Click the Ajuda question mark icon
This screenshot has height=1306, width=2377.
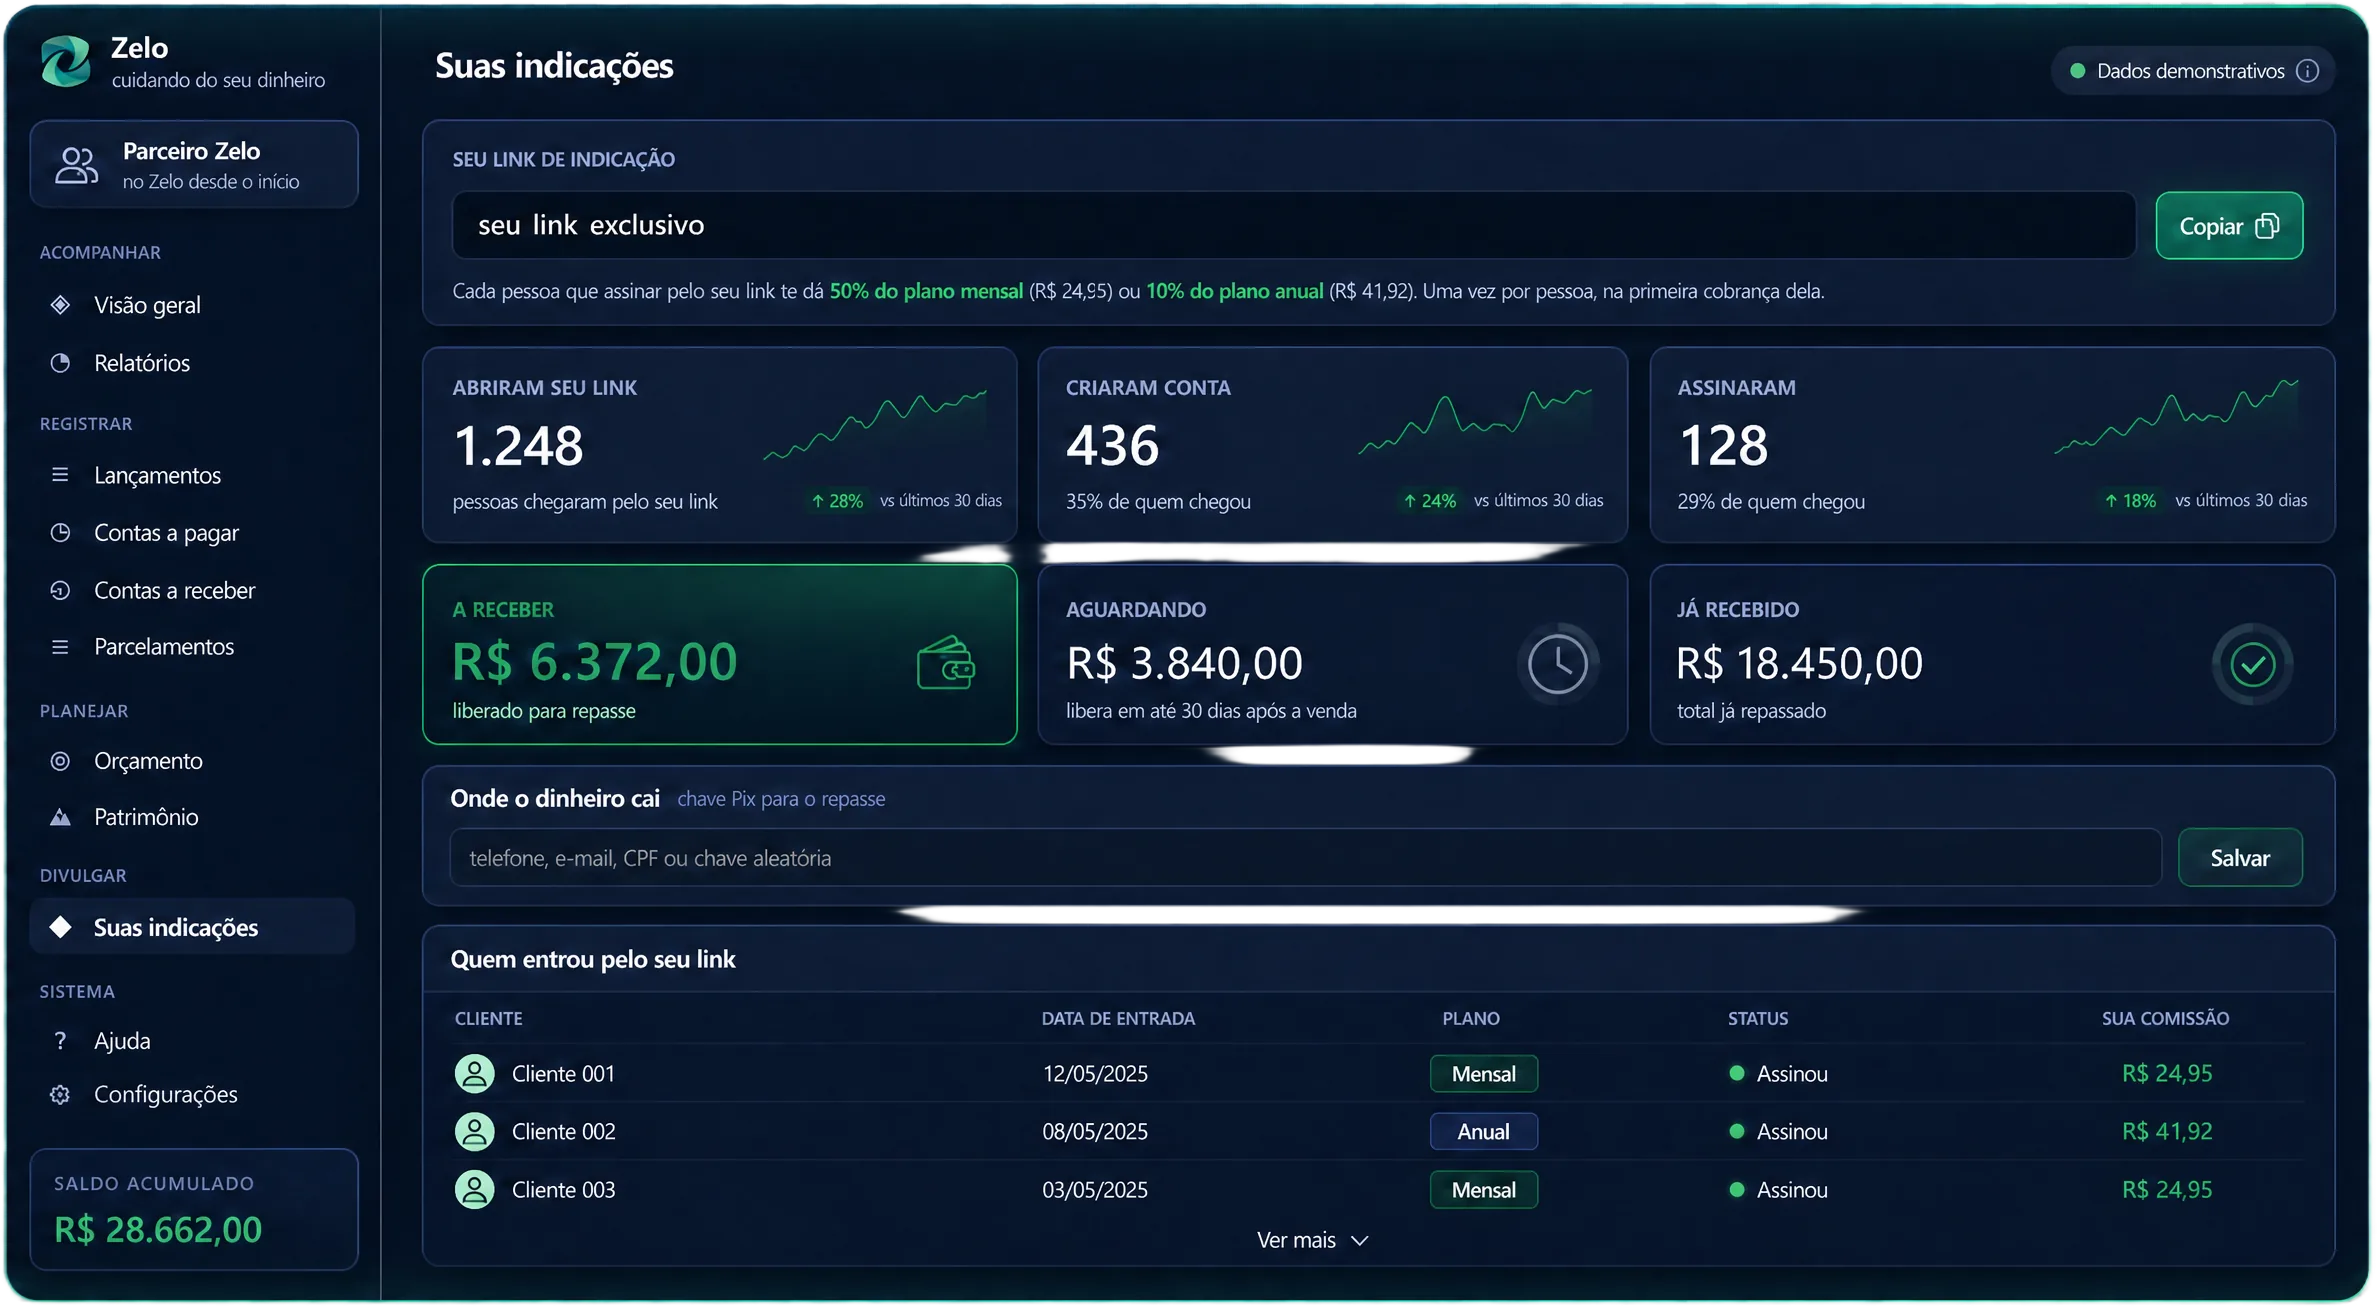[x=60, y=1041]
